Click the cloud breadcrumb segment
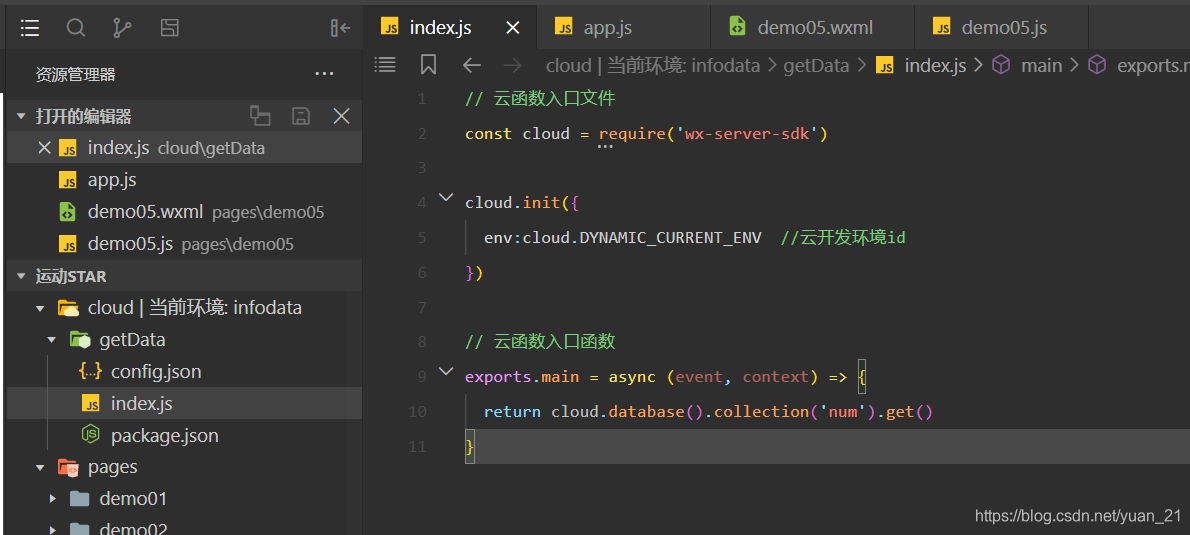 (653, 66)
